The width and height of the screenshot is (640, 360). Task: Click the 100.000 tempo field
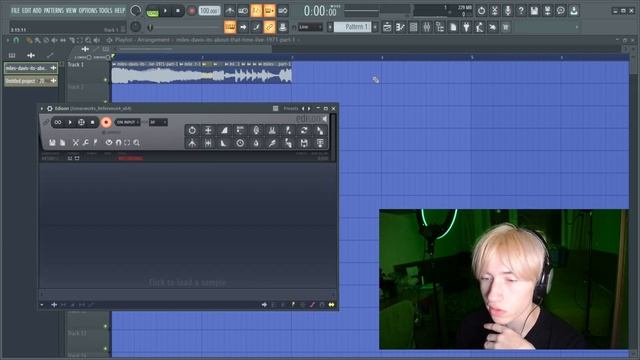point(209,11)
